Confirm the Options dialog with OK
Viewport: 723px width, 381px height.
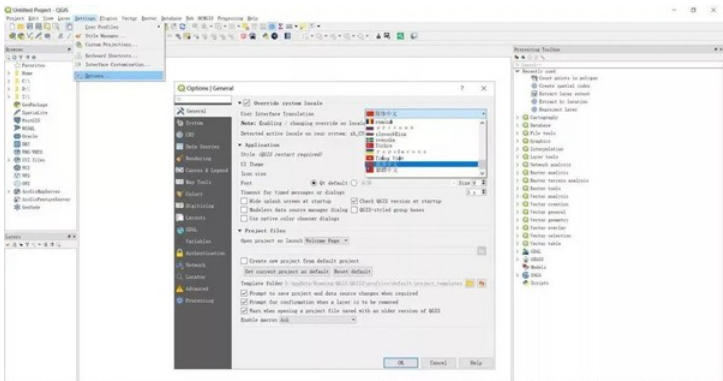(401, 363)
